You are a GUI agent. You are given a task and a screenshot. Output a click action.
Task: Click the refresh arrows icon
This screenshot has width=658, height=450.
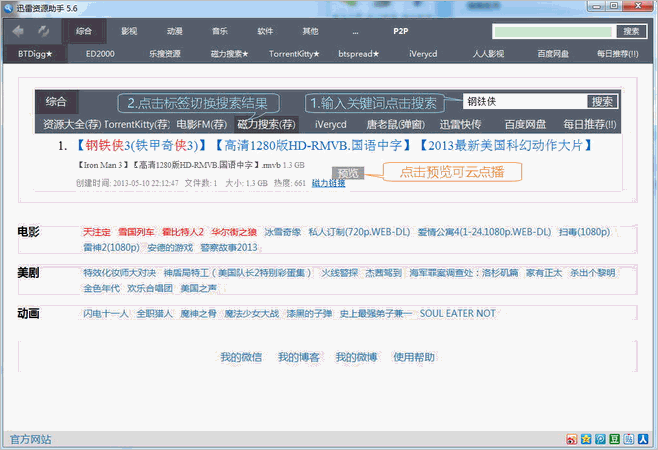click(43, 31)
